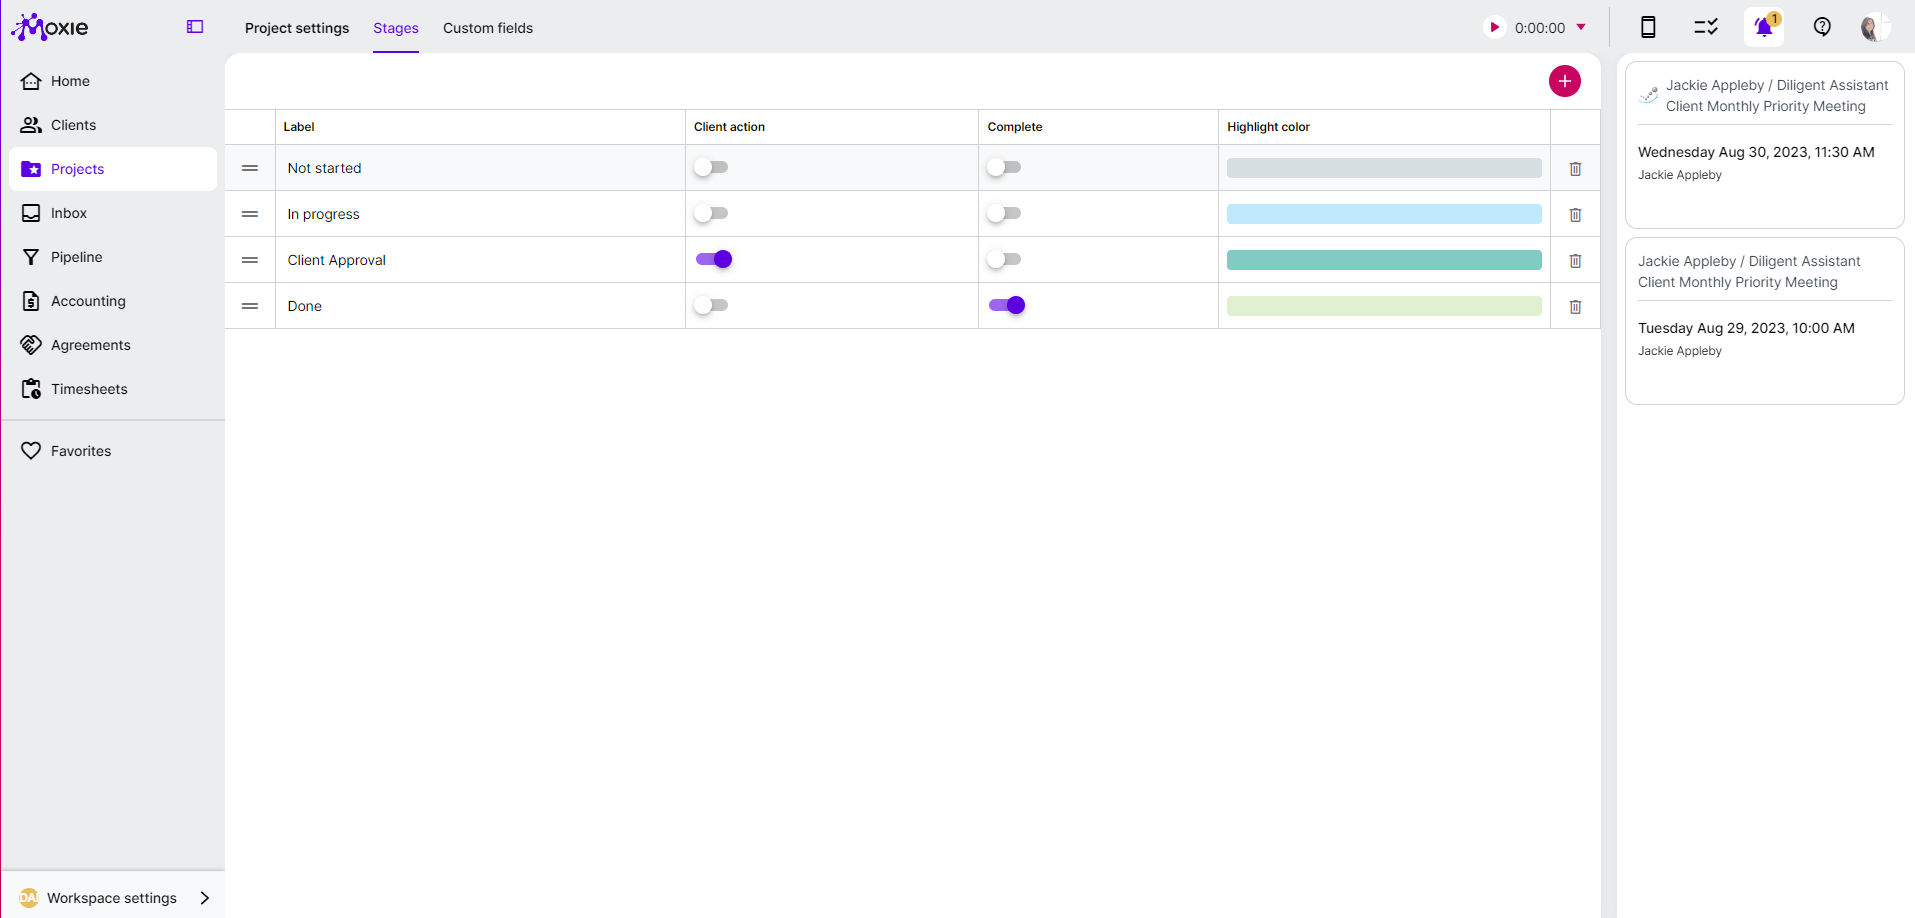Image resolution: width=1915 pixels, height=918 pixels.
Task: Enable Client action for the Done stage
Action: tap(711, 305)
